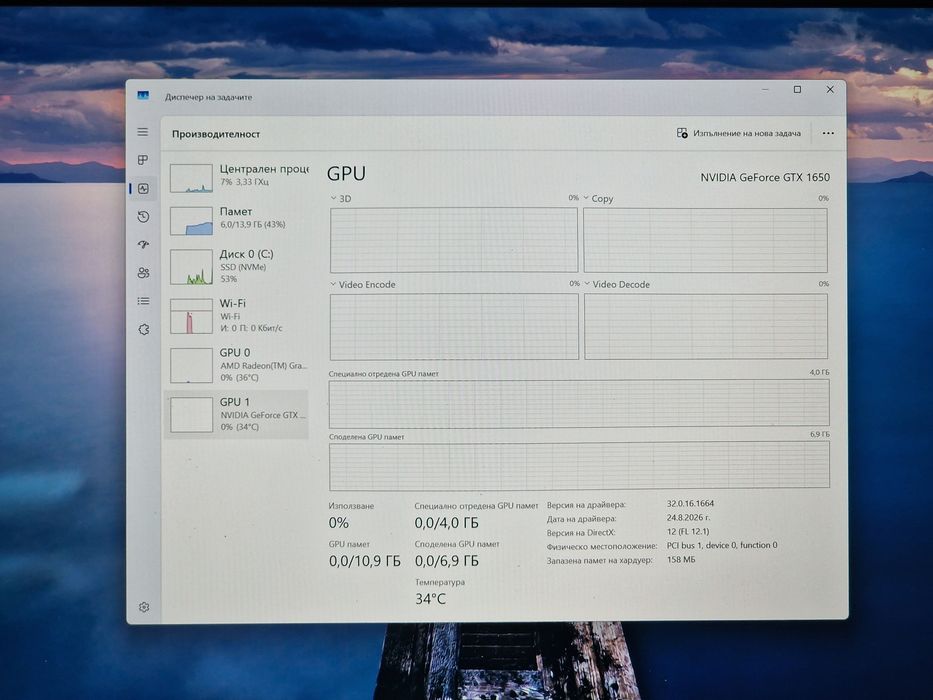Click the Disk 0 activity thumbnail graph

tap(191, 267)
